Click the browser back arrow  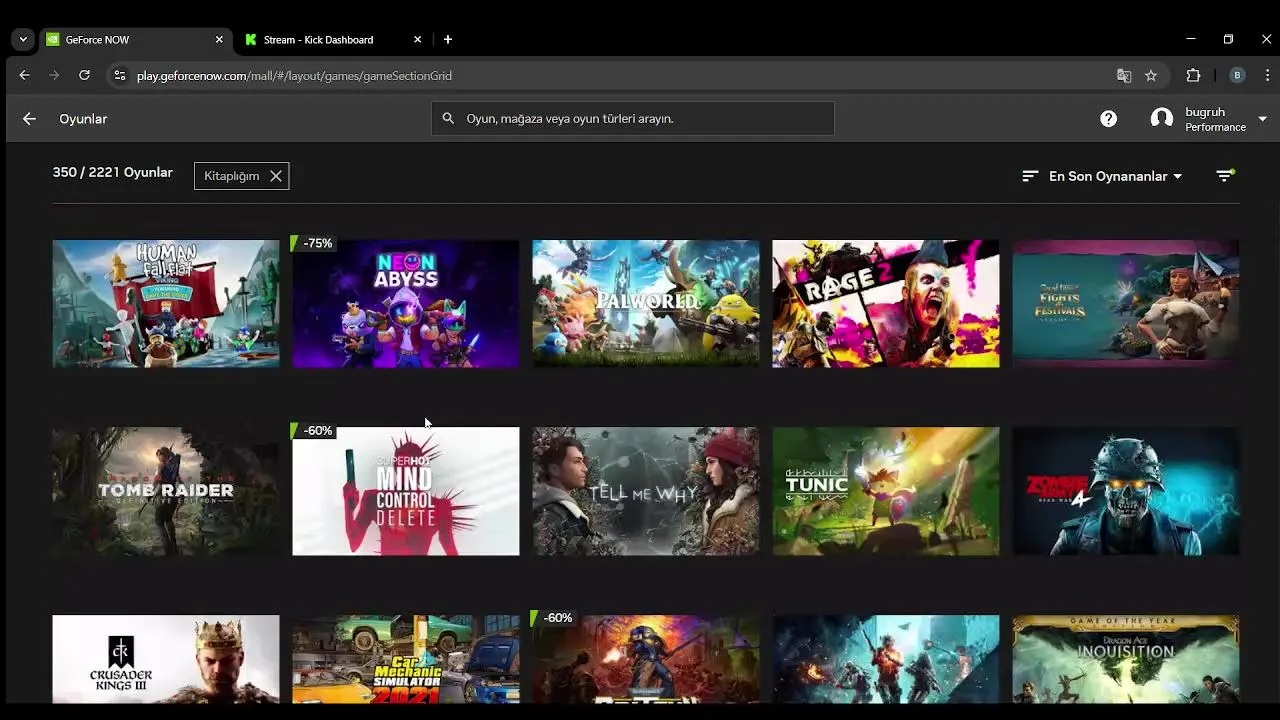[x=24, y=75]
